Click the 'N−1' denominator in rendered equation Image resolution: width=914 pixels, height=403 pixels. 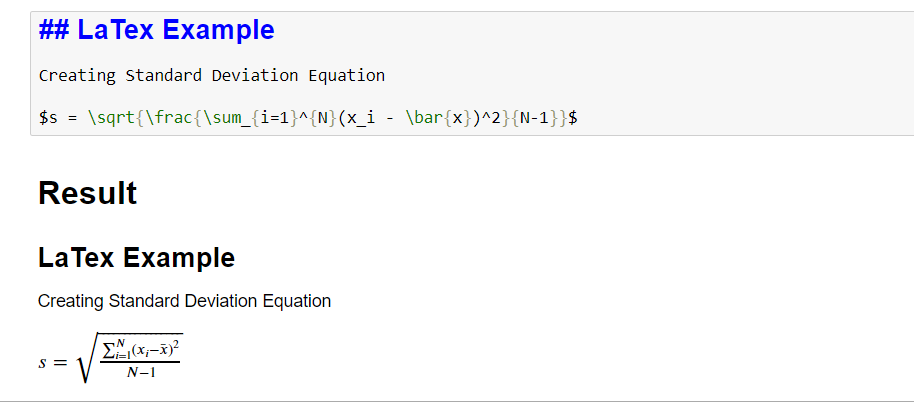pos(140,374)
